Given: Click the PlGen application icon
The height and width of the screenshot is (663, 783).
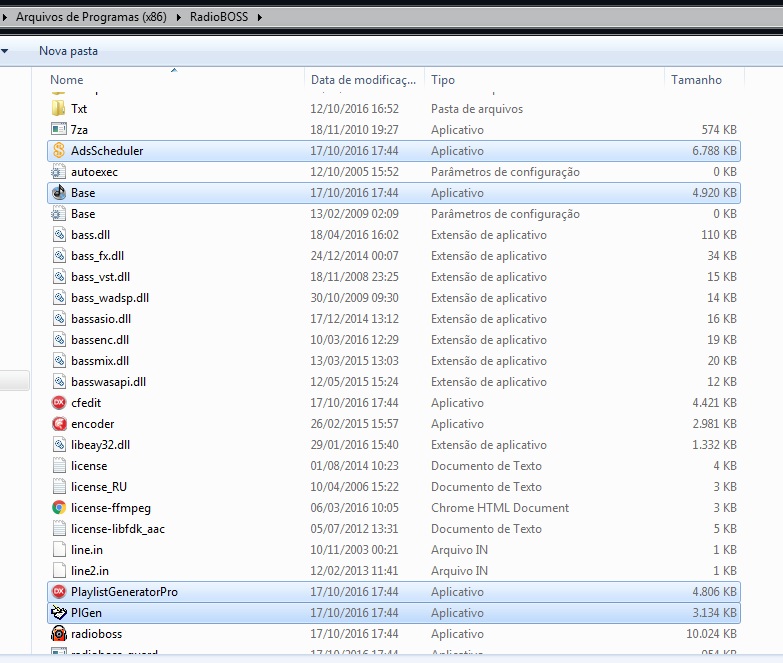Looking at the screenshot, I should pyautogui.click(x=58, y=613).
